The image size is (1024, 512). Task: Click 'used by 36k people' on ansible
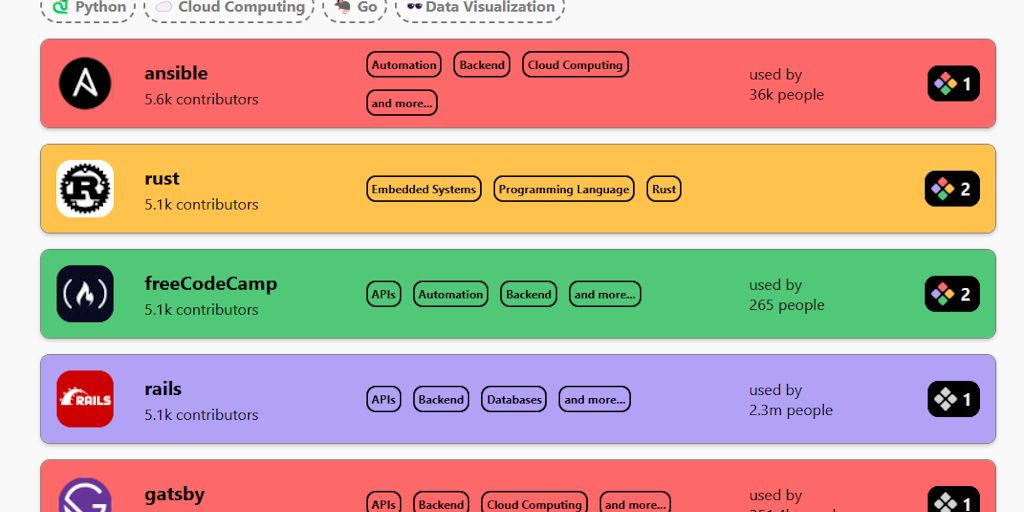tap(786, 84)
